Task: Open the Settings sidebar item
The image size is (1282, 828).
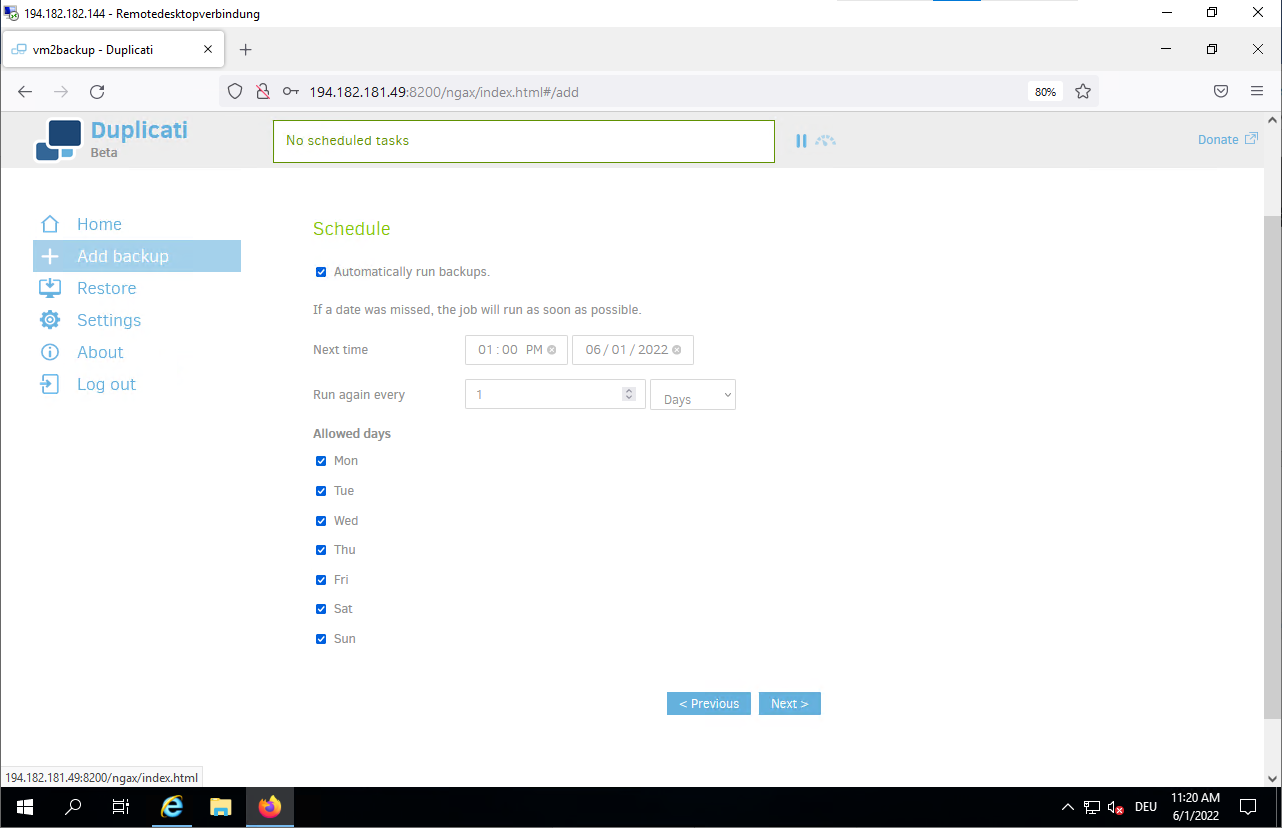Action: coord(109,320)
